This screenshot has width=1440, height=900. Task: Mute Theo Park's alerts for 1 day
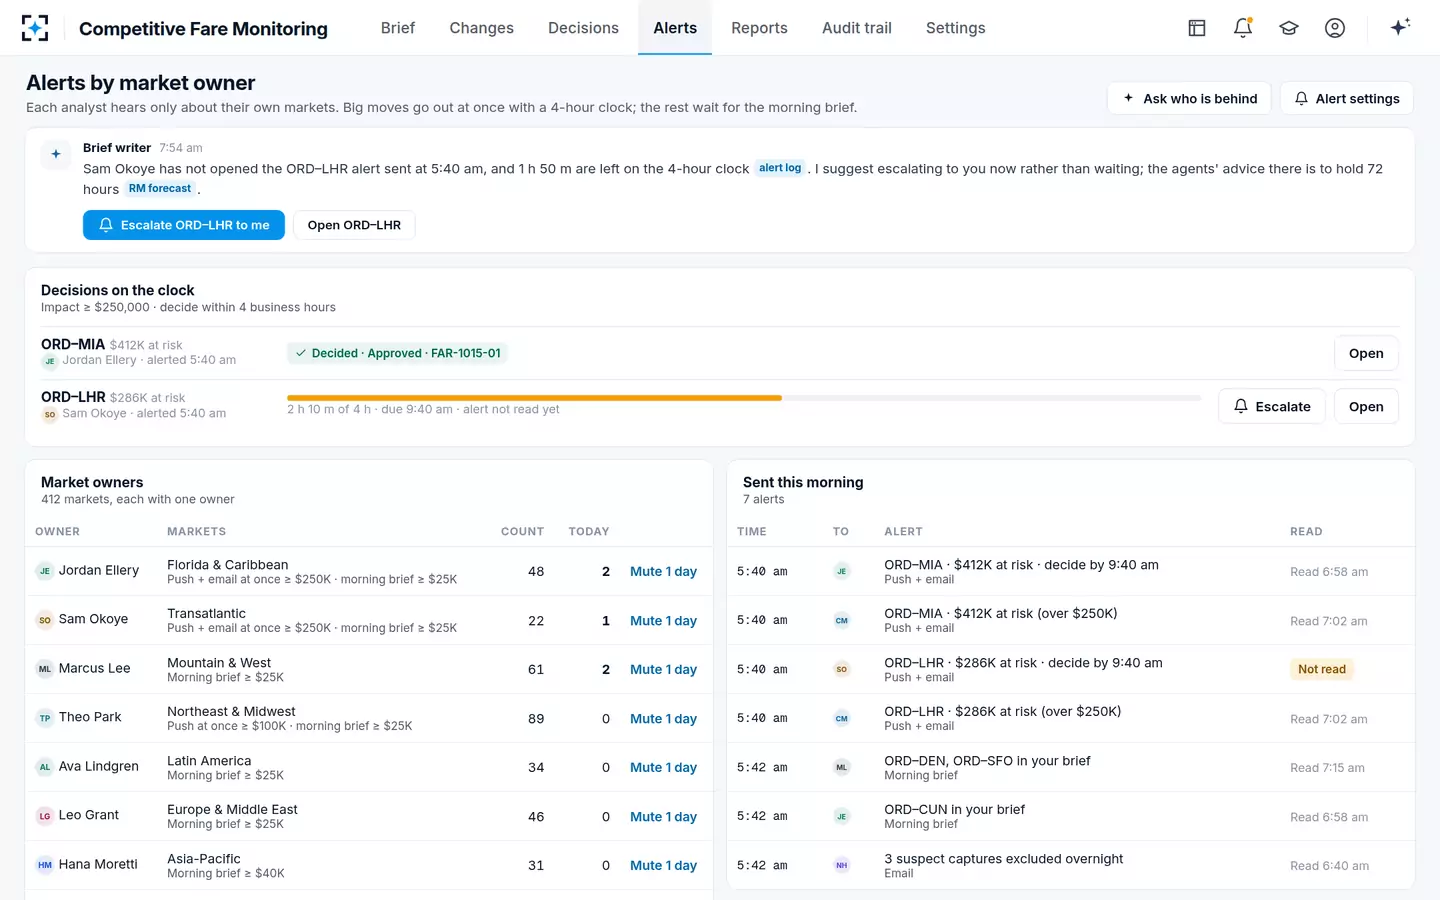663,718
